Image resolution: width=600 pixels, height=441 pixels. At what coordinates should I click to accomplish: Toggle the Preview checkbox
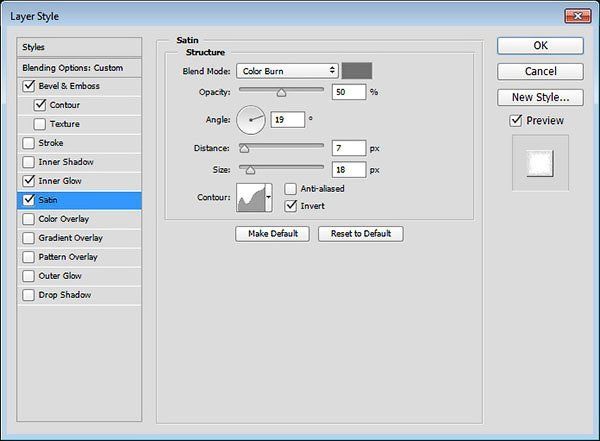tap(516, 121)
